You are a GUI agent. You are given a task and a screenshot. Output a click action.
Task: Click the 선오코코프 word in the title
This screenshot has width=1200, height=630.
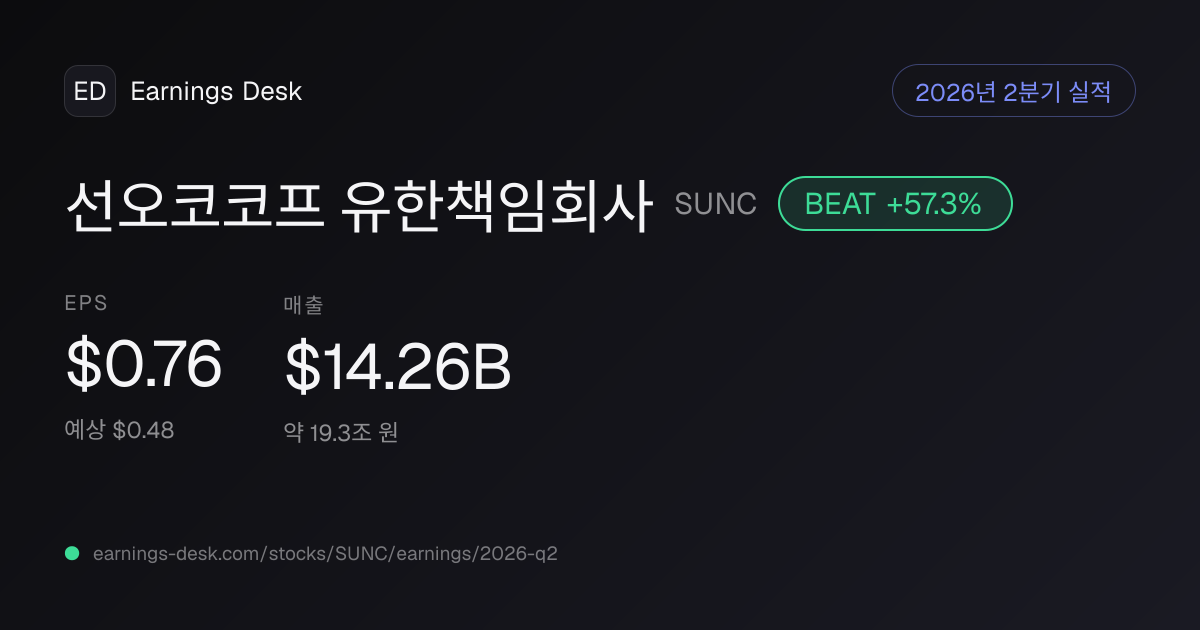[195, 206]
